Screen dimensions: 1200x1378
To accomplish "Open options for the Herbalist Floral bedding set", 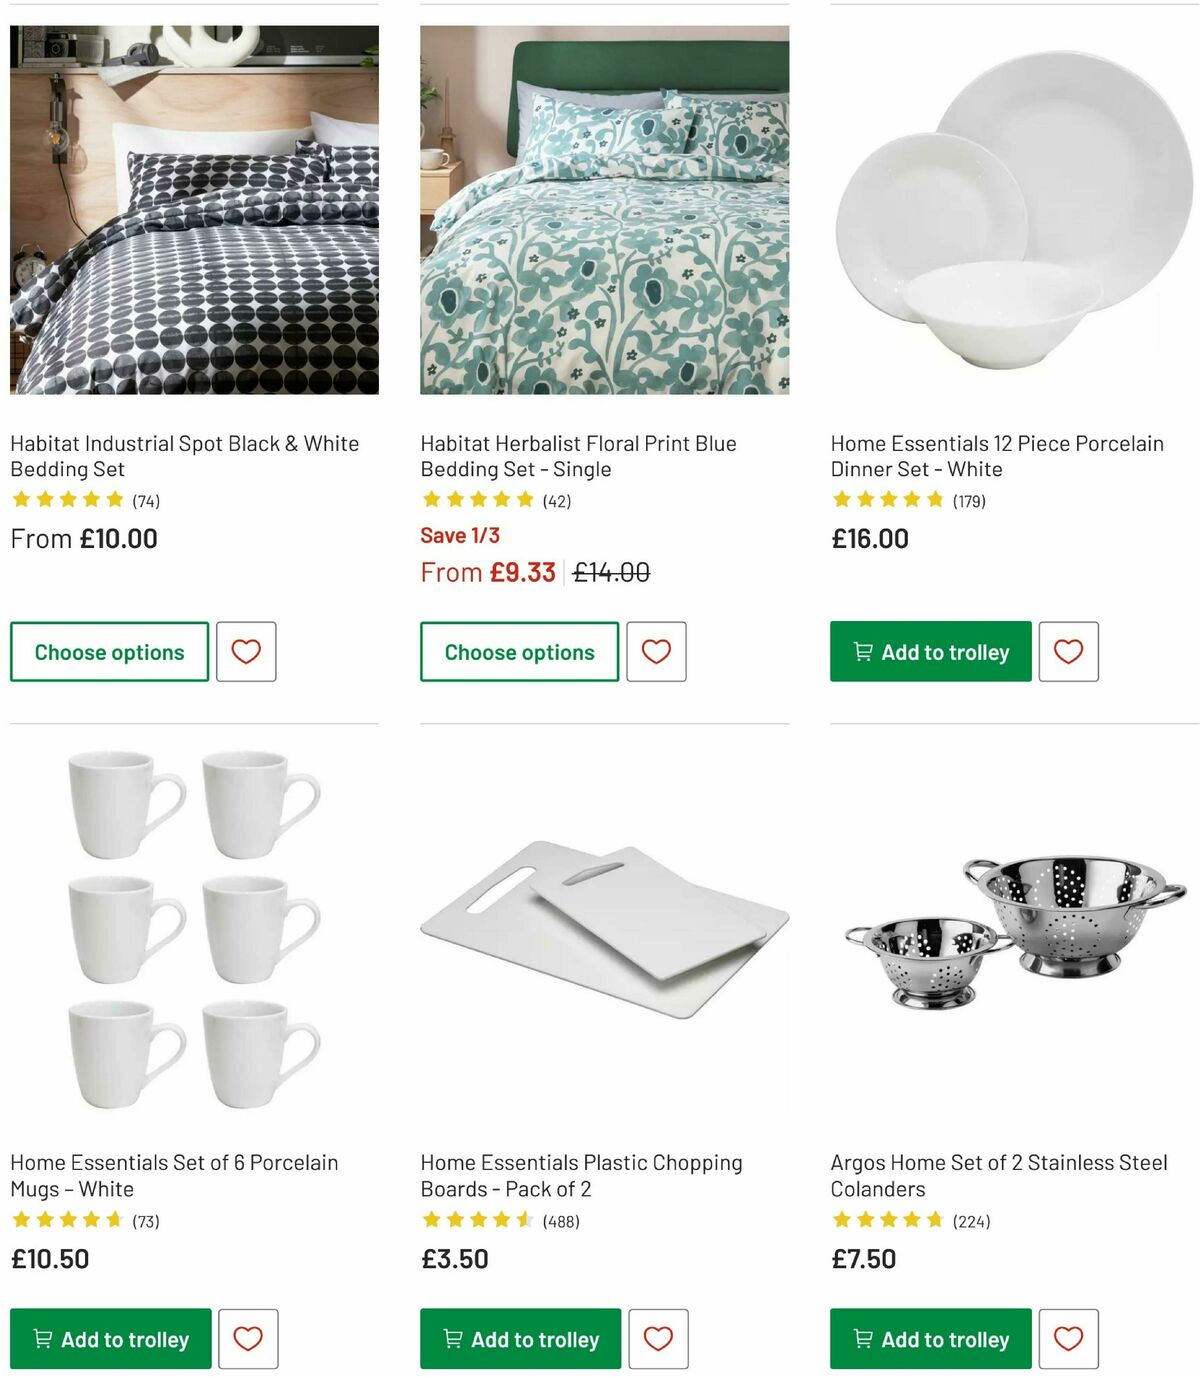I will 519,651.
